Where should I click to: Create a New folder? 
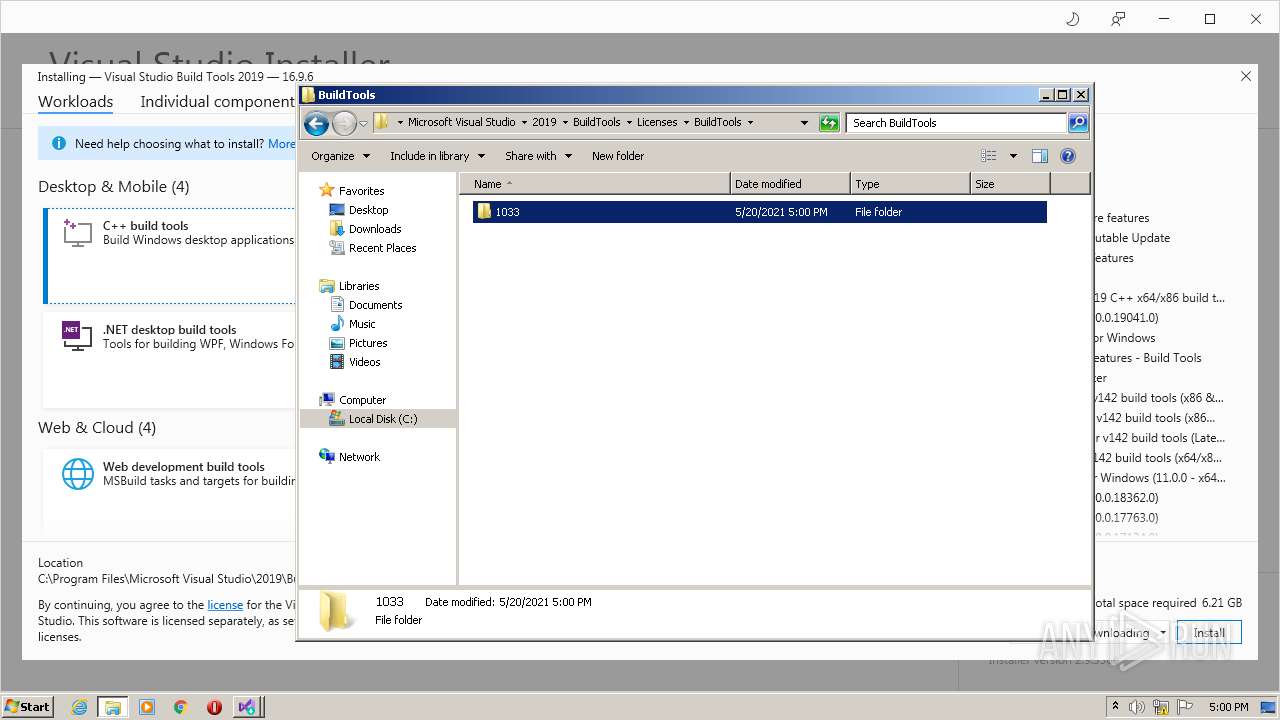pyautogui.click(x=618, y=156)
